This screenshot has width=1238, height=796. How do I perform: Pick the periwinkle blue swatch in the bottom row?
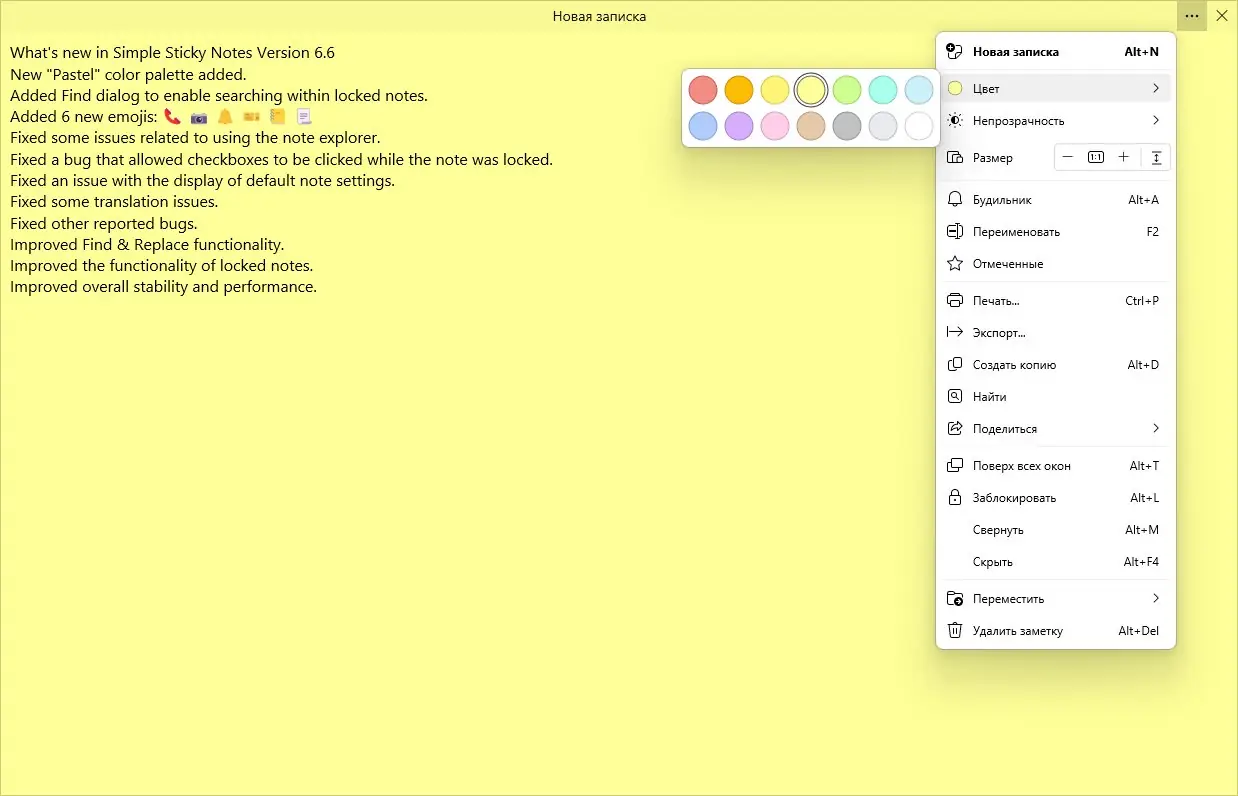click(703, 126)
